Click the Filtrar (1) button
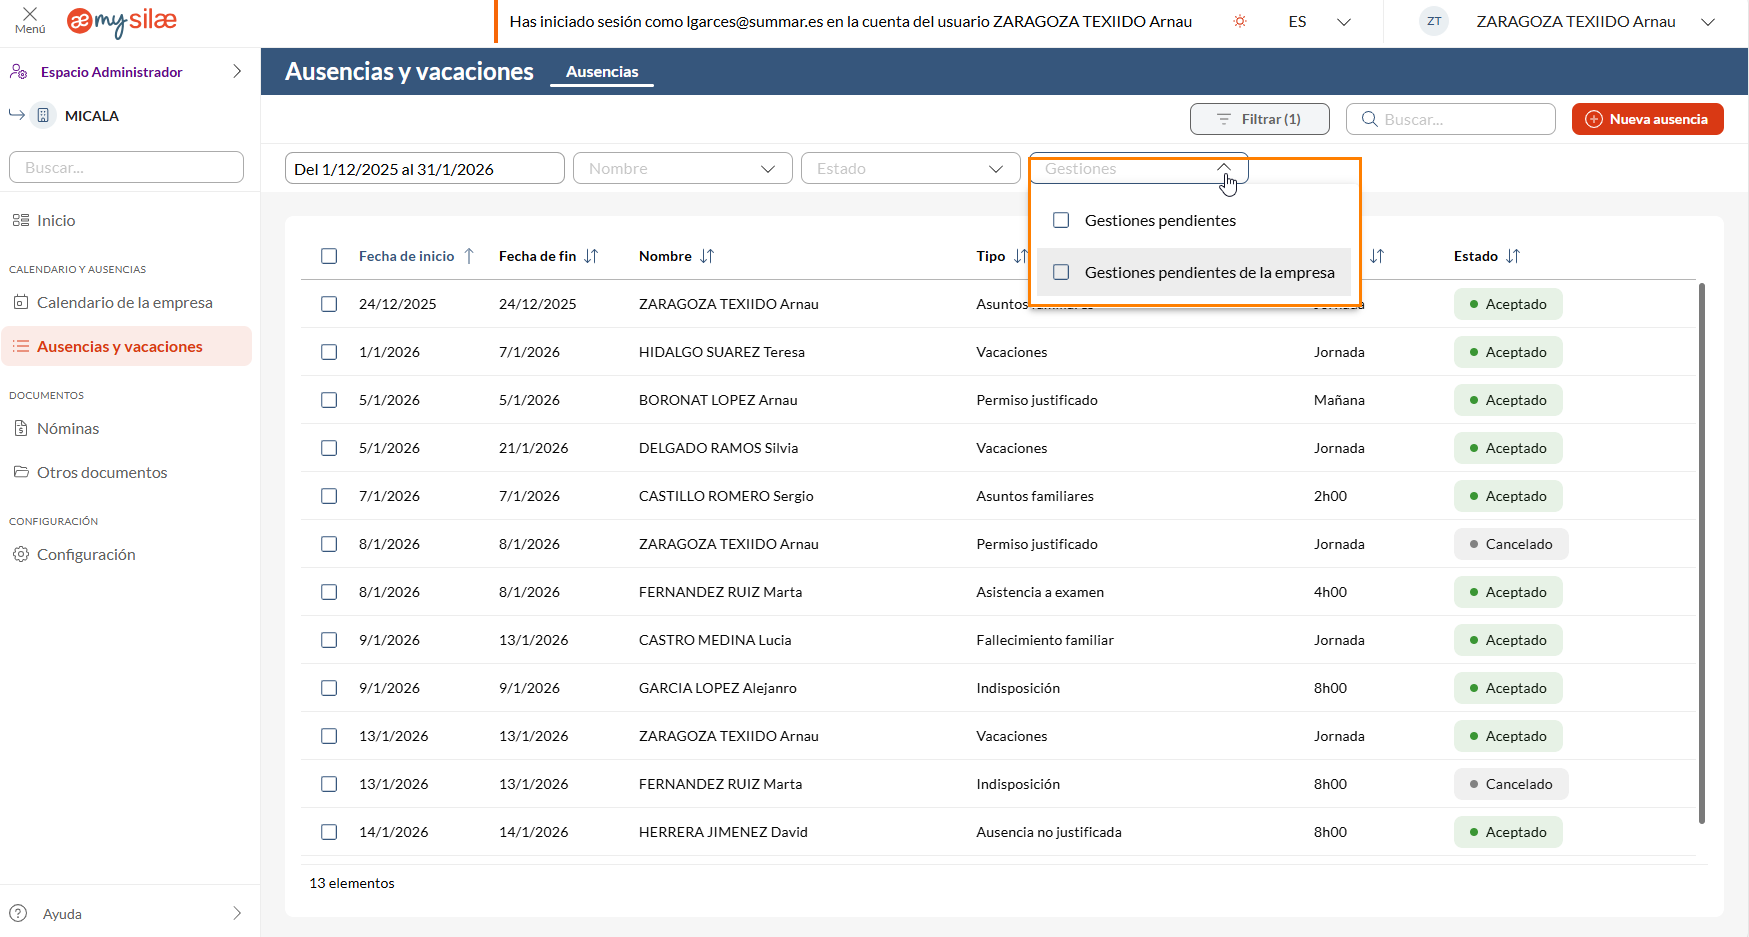This screenshot has width=1749, height=937. (x=1259, y=119)
